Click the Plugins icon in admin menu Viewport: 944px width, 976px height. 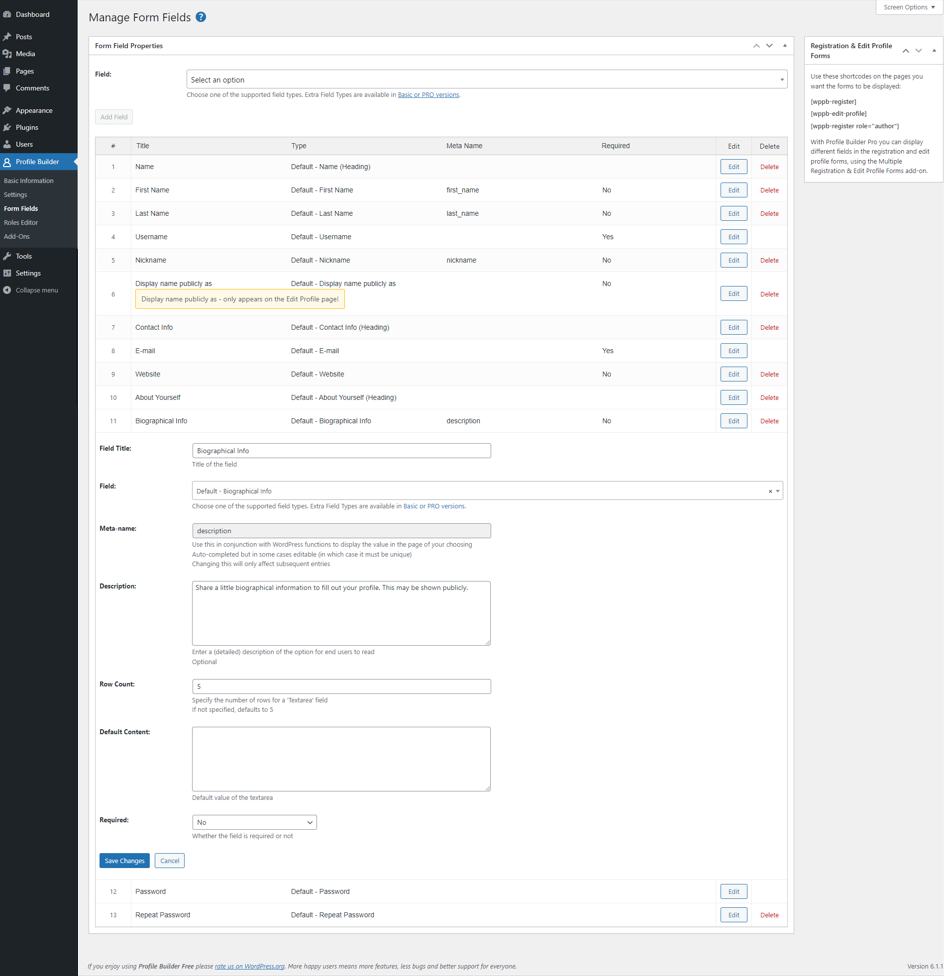tap(7, 127)
